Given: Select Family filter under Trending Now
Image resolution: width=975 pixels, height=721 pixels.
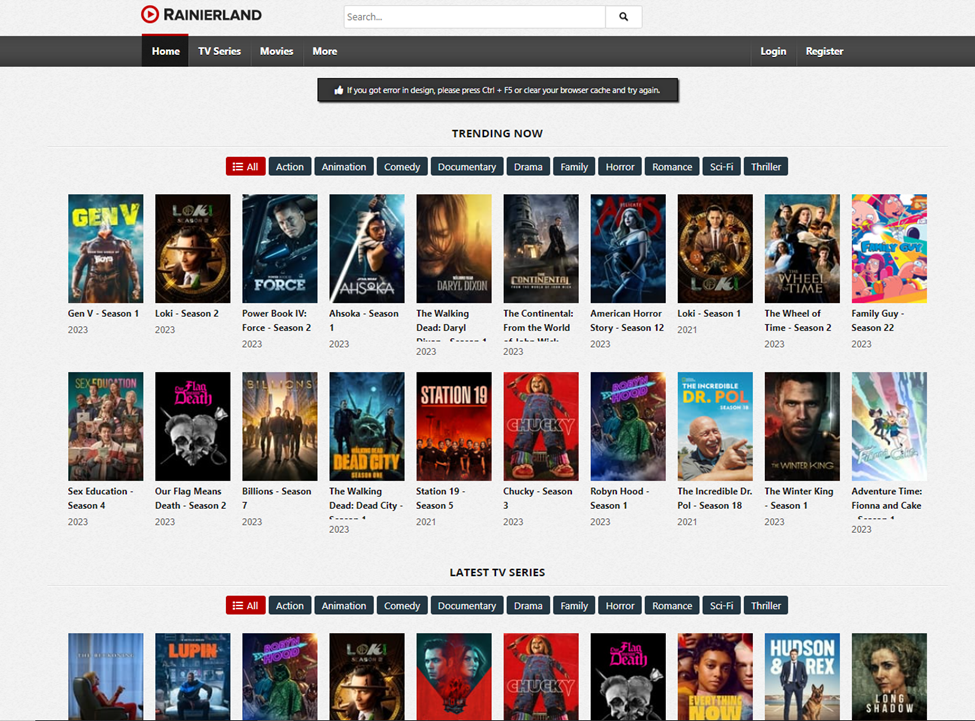Looking at the screenshot, I should tap(574, 167).
